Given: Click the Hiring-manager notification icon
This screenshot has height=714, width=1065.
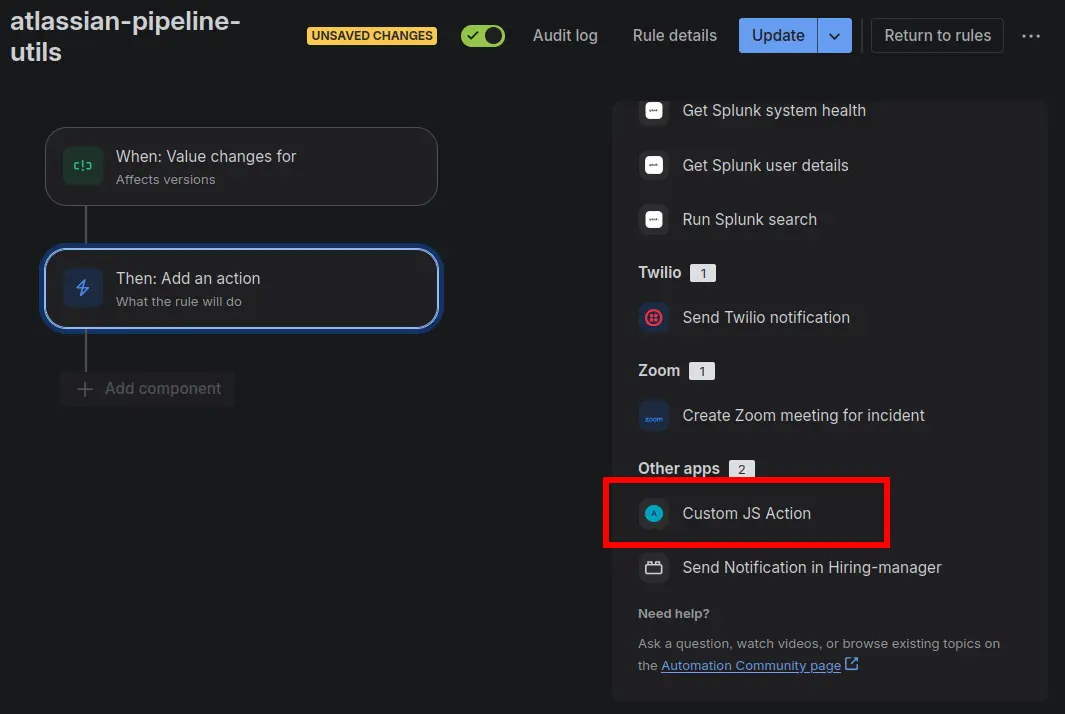Looking at the screenshot, I should click(x=654, y=568).
